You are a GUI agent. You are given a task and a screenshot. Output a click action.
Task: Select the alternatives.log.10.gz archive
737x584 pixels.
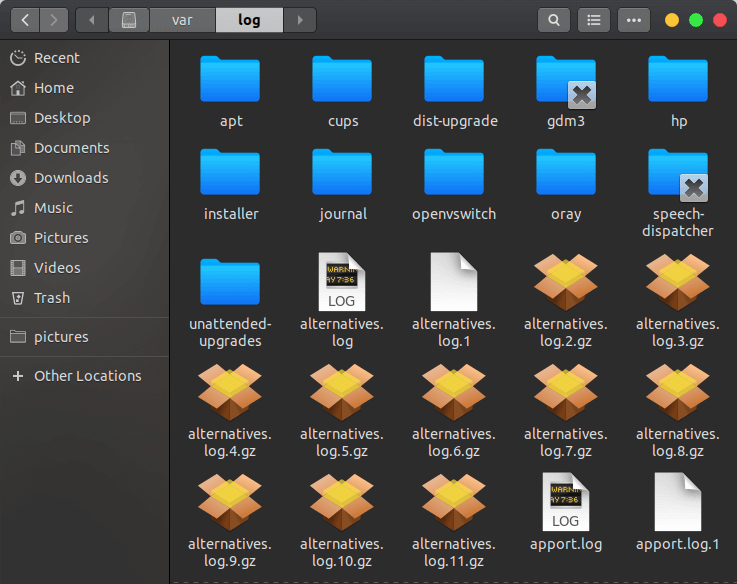pyautogui.click(x=342, y=521)
